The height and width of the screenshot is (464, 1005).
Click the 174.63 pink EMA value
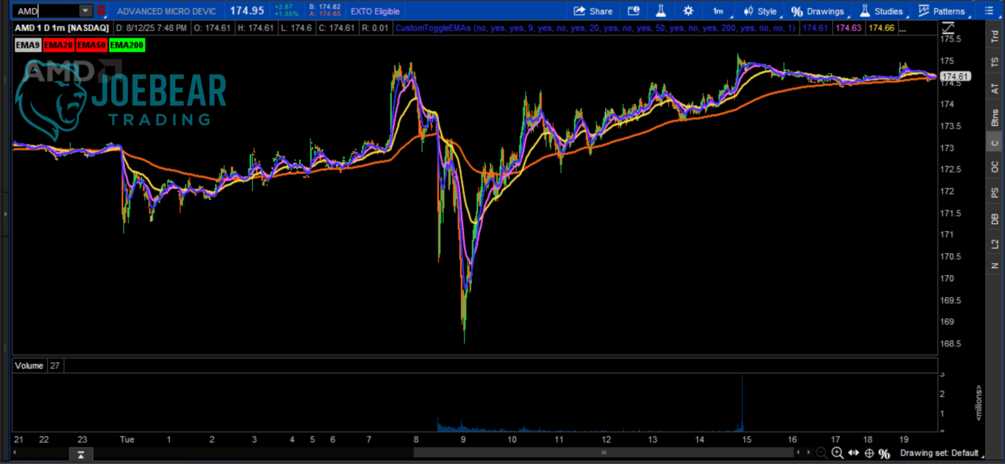tap(847, 29)
